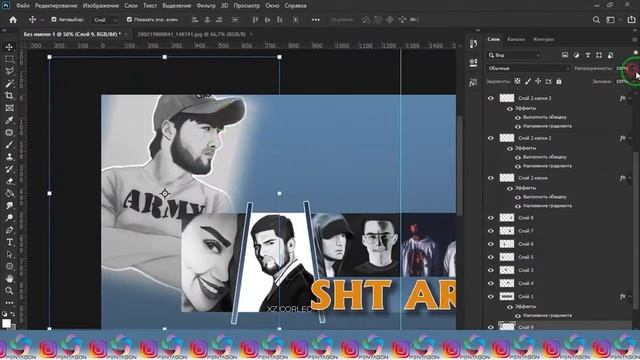Switch to the Контуры tab
This screenshot has width=640, height=360.
(x=543, y=39)
